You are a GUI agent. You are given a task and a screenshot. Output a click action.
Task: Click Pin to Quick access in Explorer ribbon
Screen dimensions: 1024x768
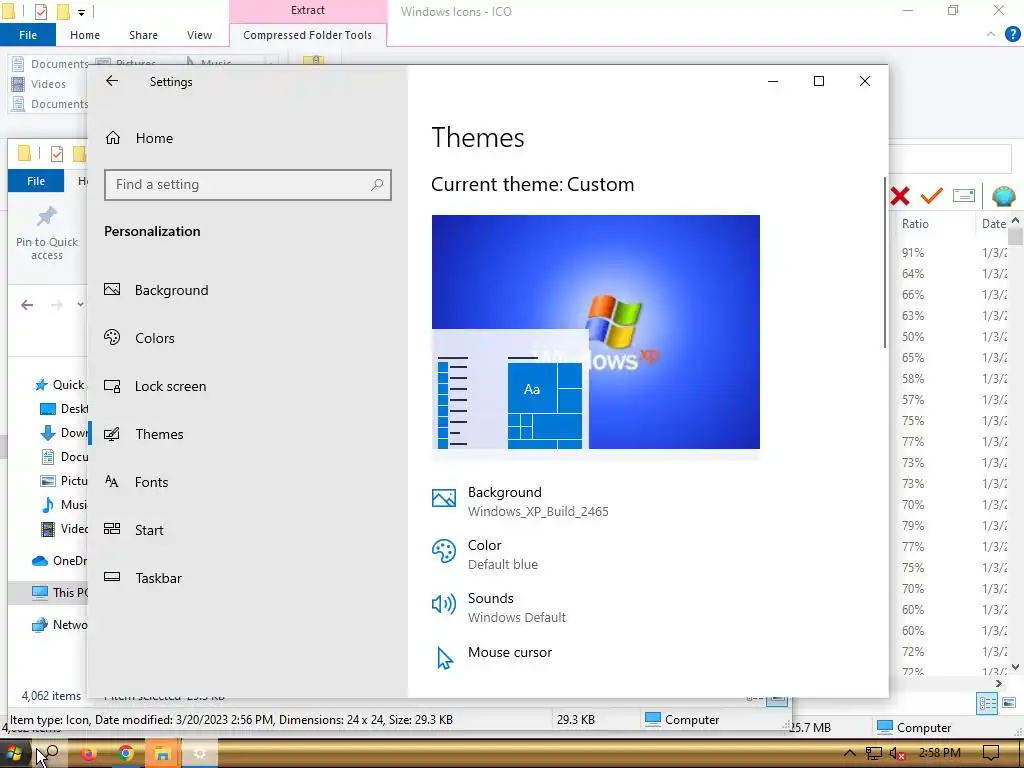click(x=47, y=233)
